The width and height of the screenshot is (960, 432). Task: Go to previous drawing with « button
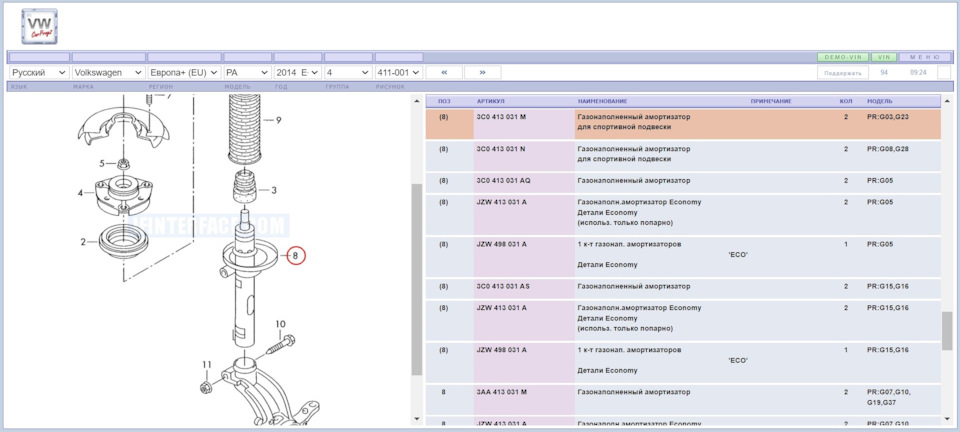[x=444, y=72]
